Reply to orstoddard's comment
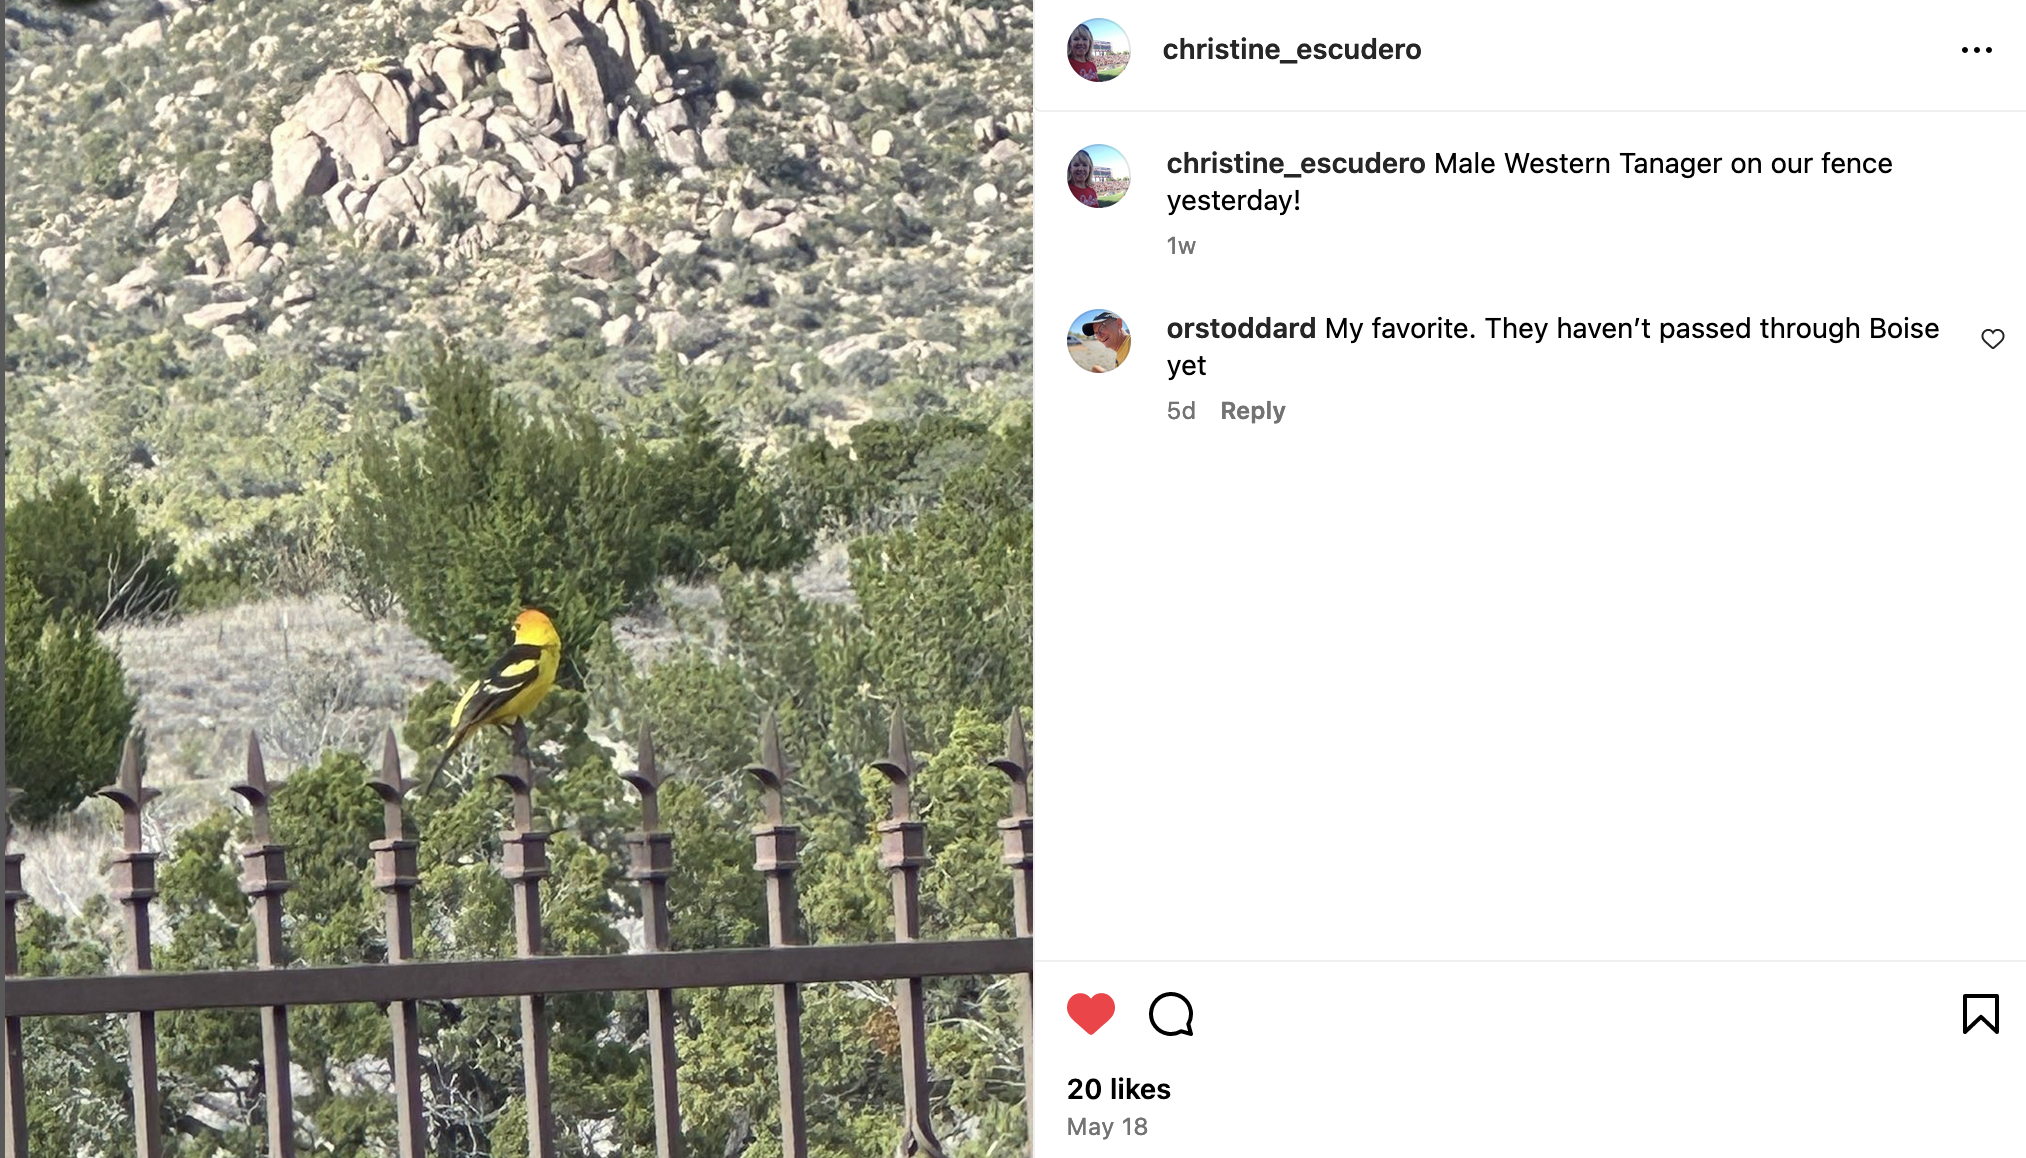 [1252, 411]
